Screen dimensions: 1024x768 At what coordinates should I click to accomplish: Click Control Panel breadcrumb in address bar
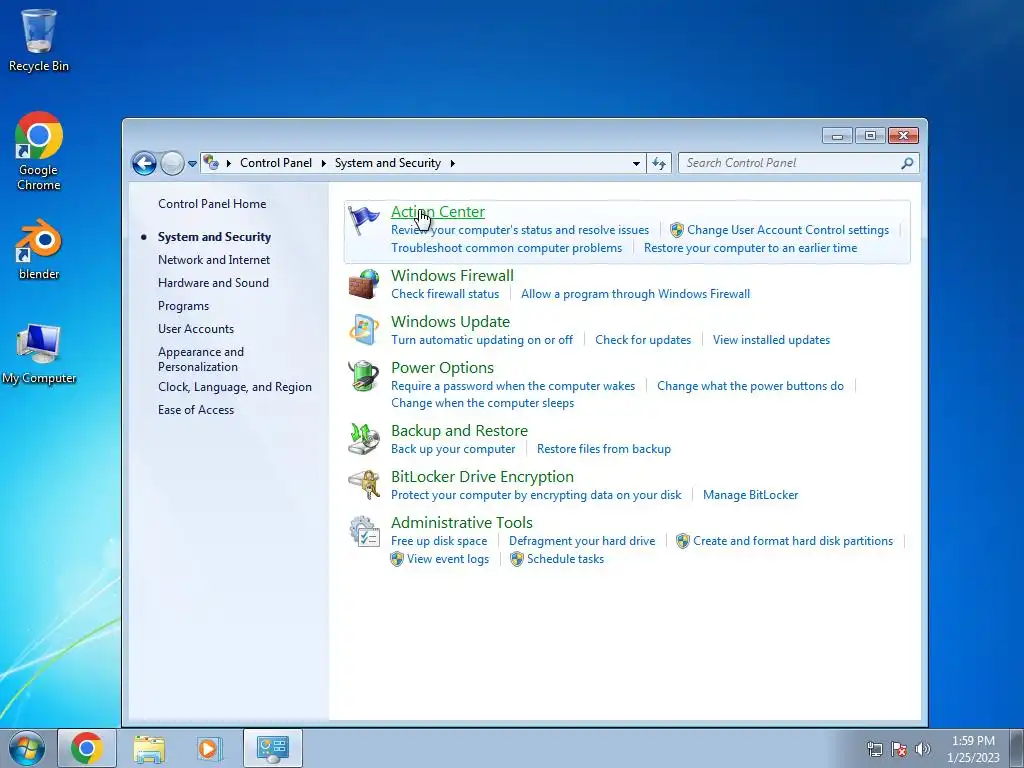276,163
